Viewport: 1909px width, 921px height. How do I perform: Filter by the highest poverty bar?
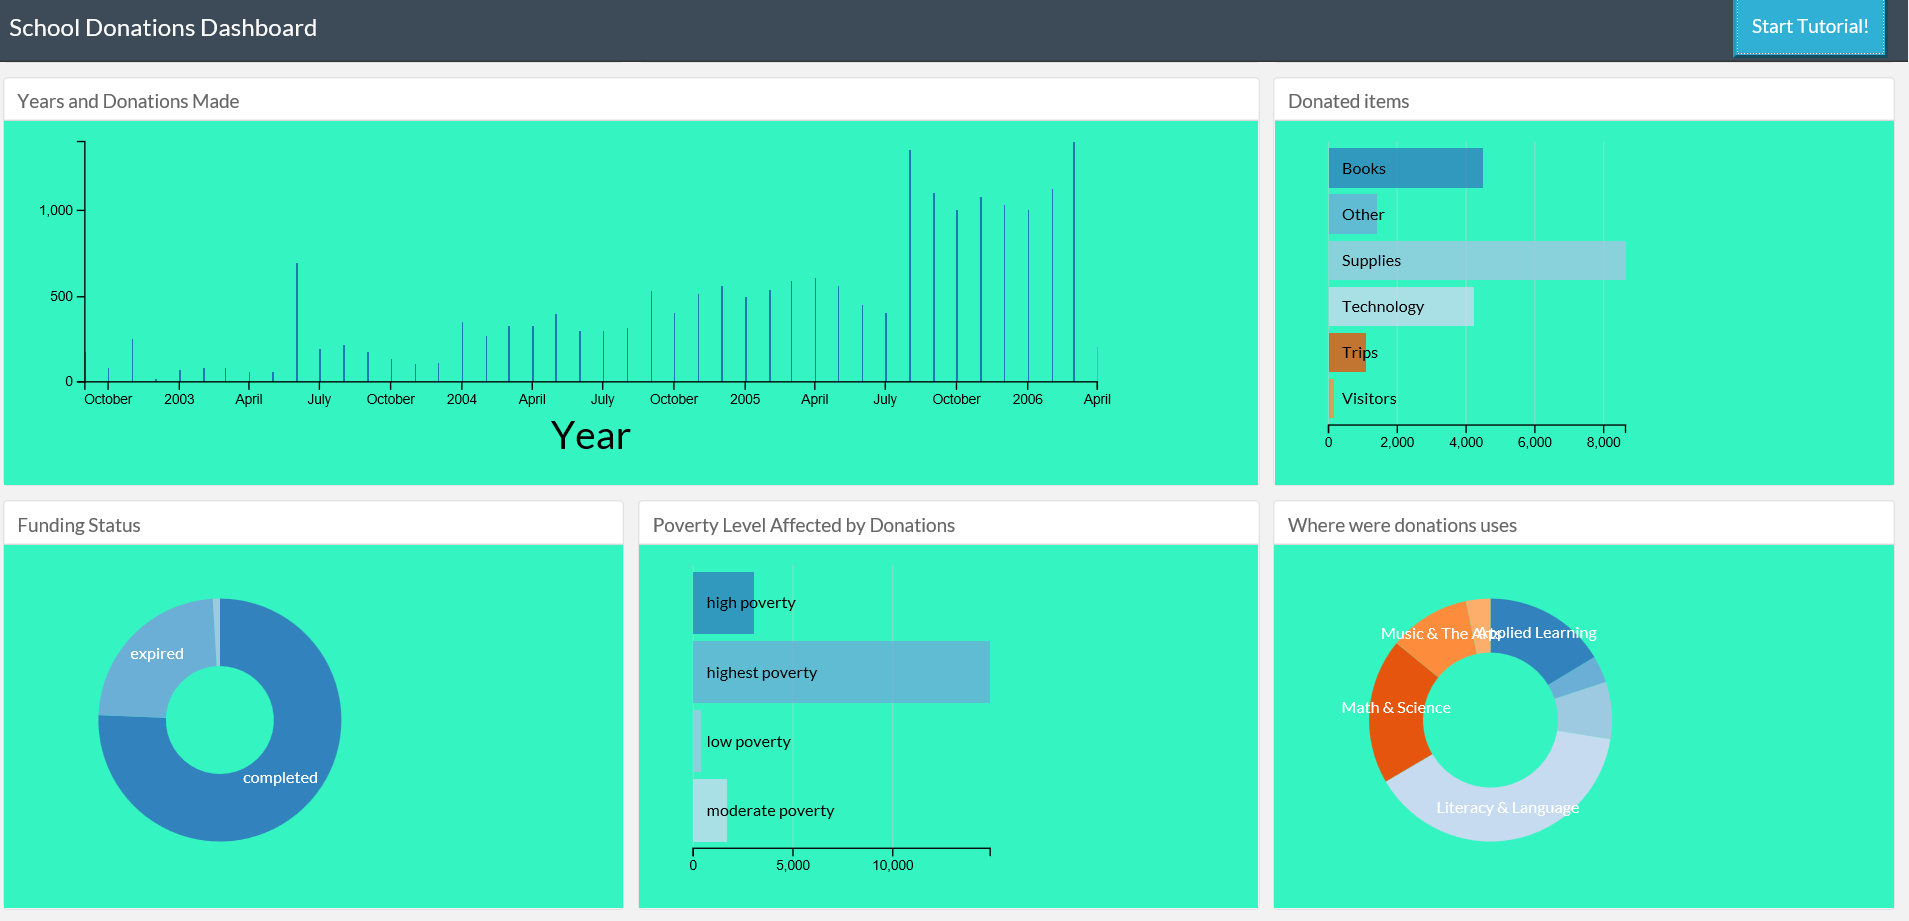point(840,672)
